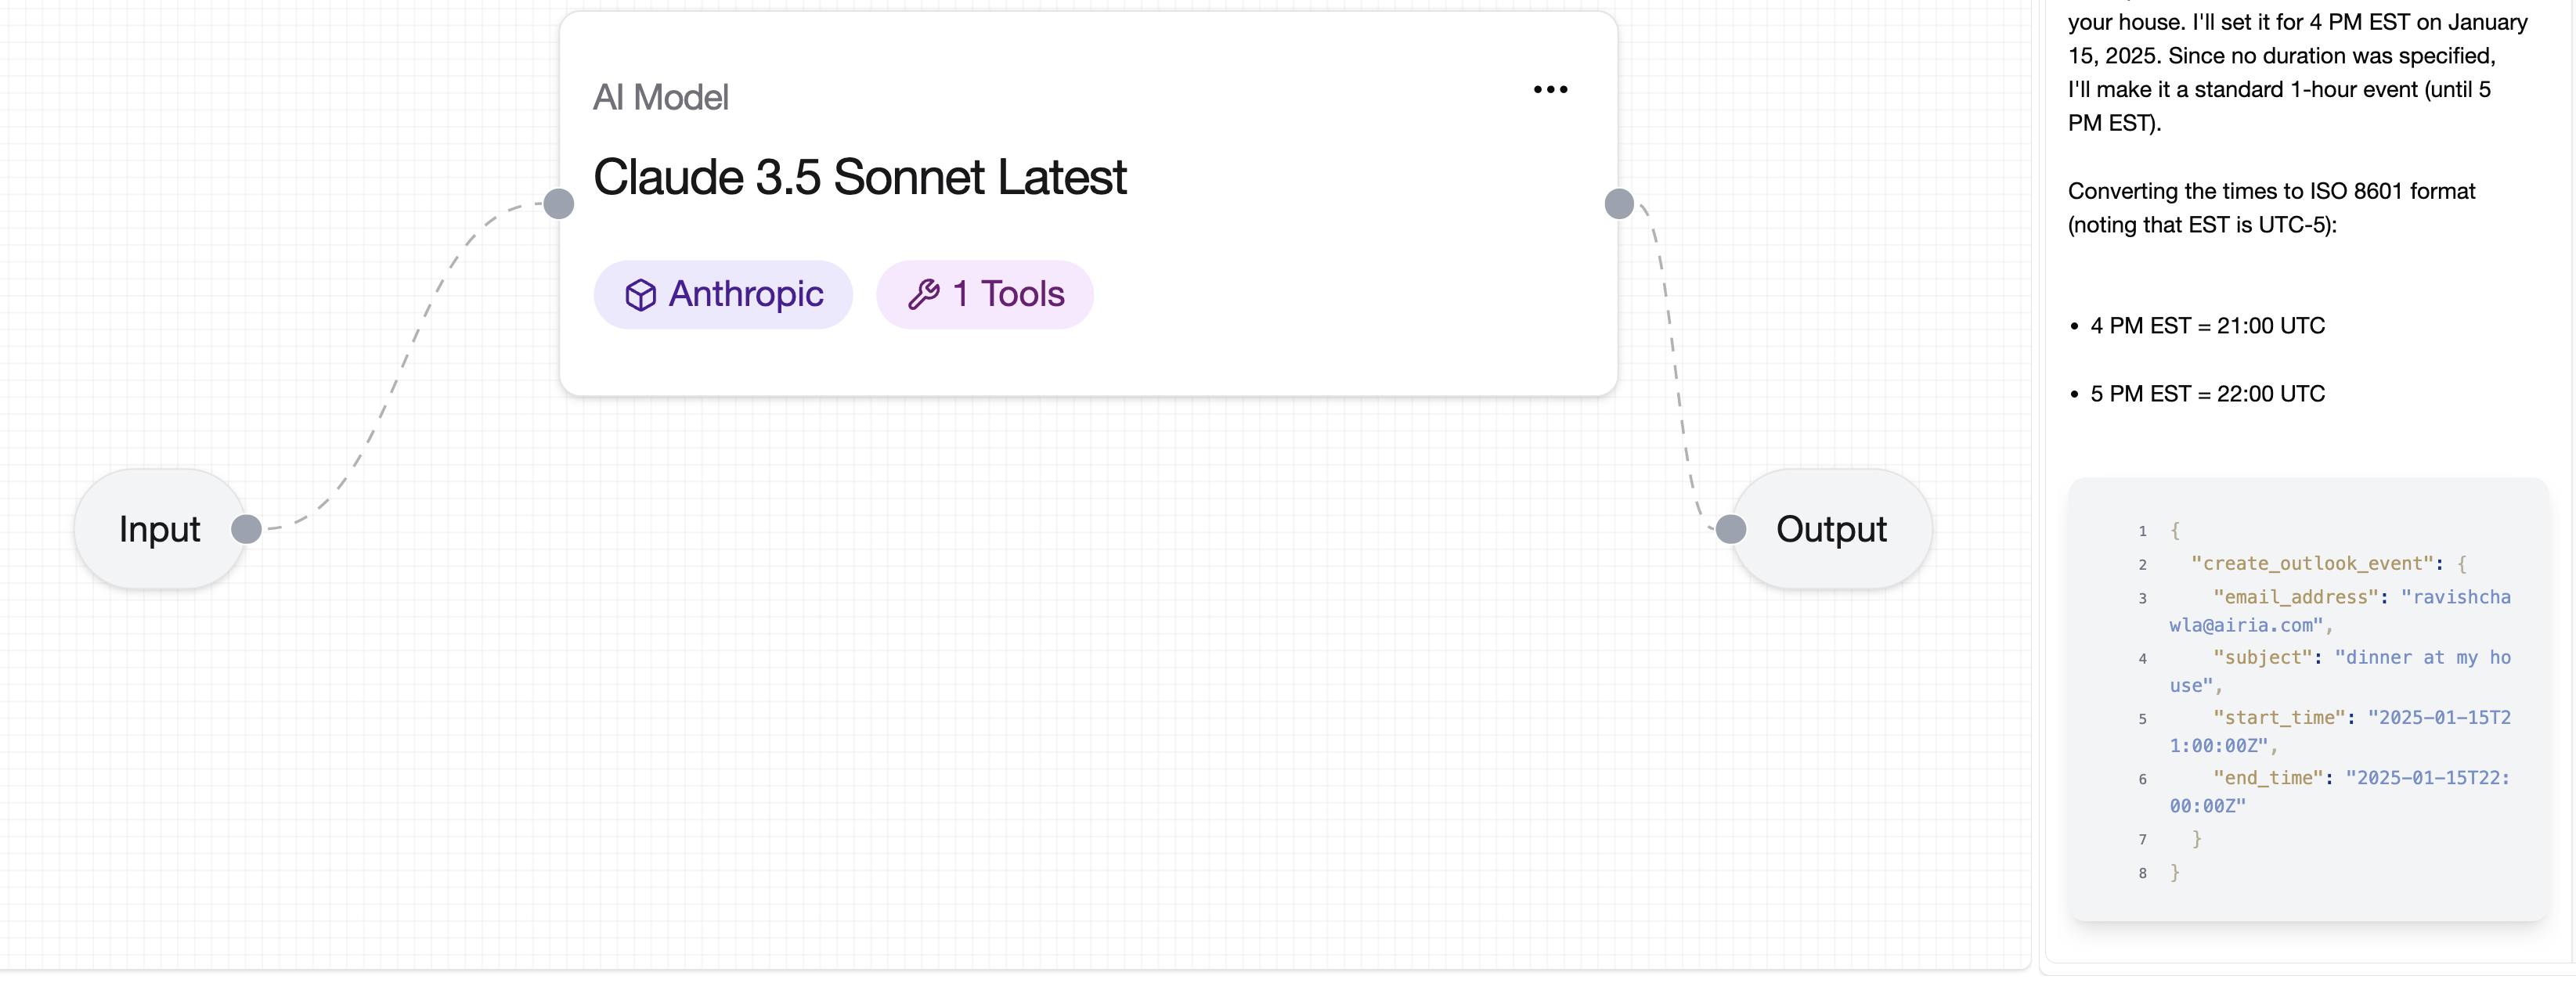Click the Output node's input connector dot
The height and width of the screenshot is (983, 2576).
click(1730, 529)
